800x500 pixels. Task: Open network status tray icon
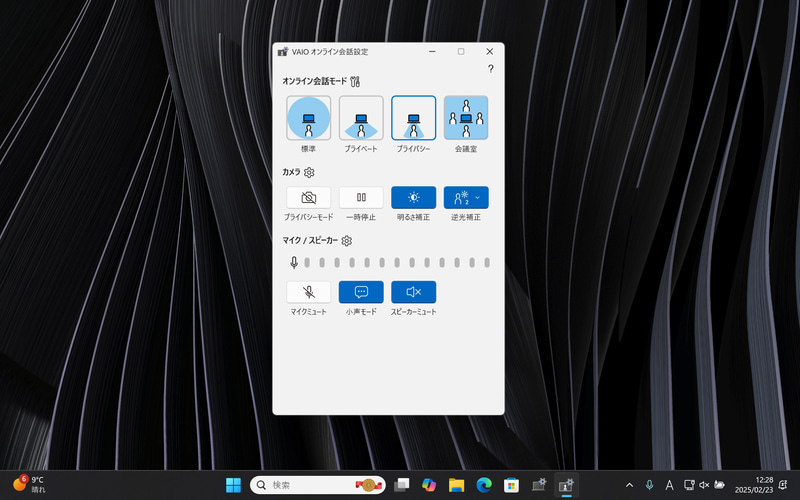tap(689, 485)
